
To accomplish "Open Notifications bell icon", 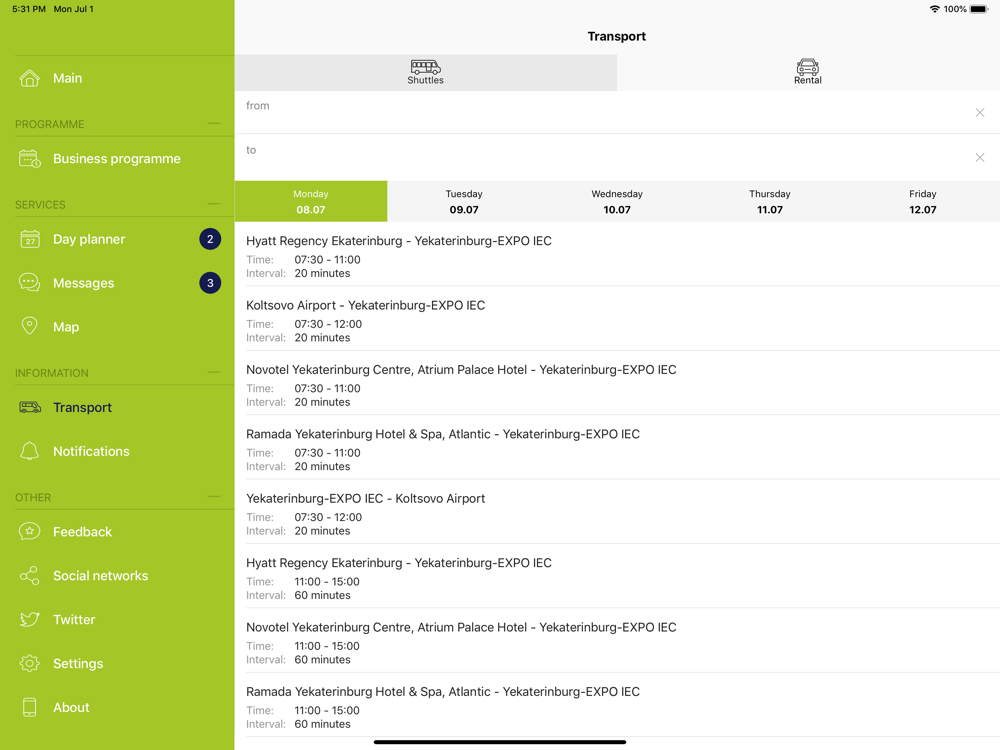I will pyautogui.click(x=29, y=451).
